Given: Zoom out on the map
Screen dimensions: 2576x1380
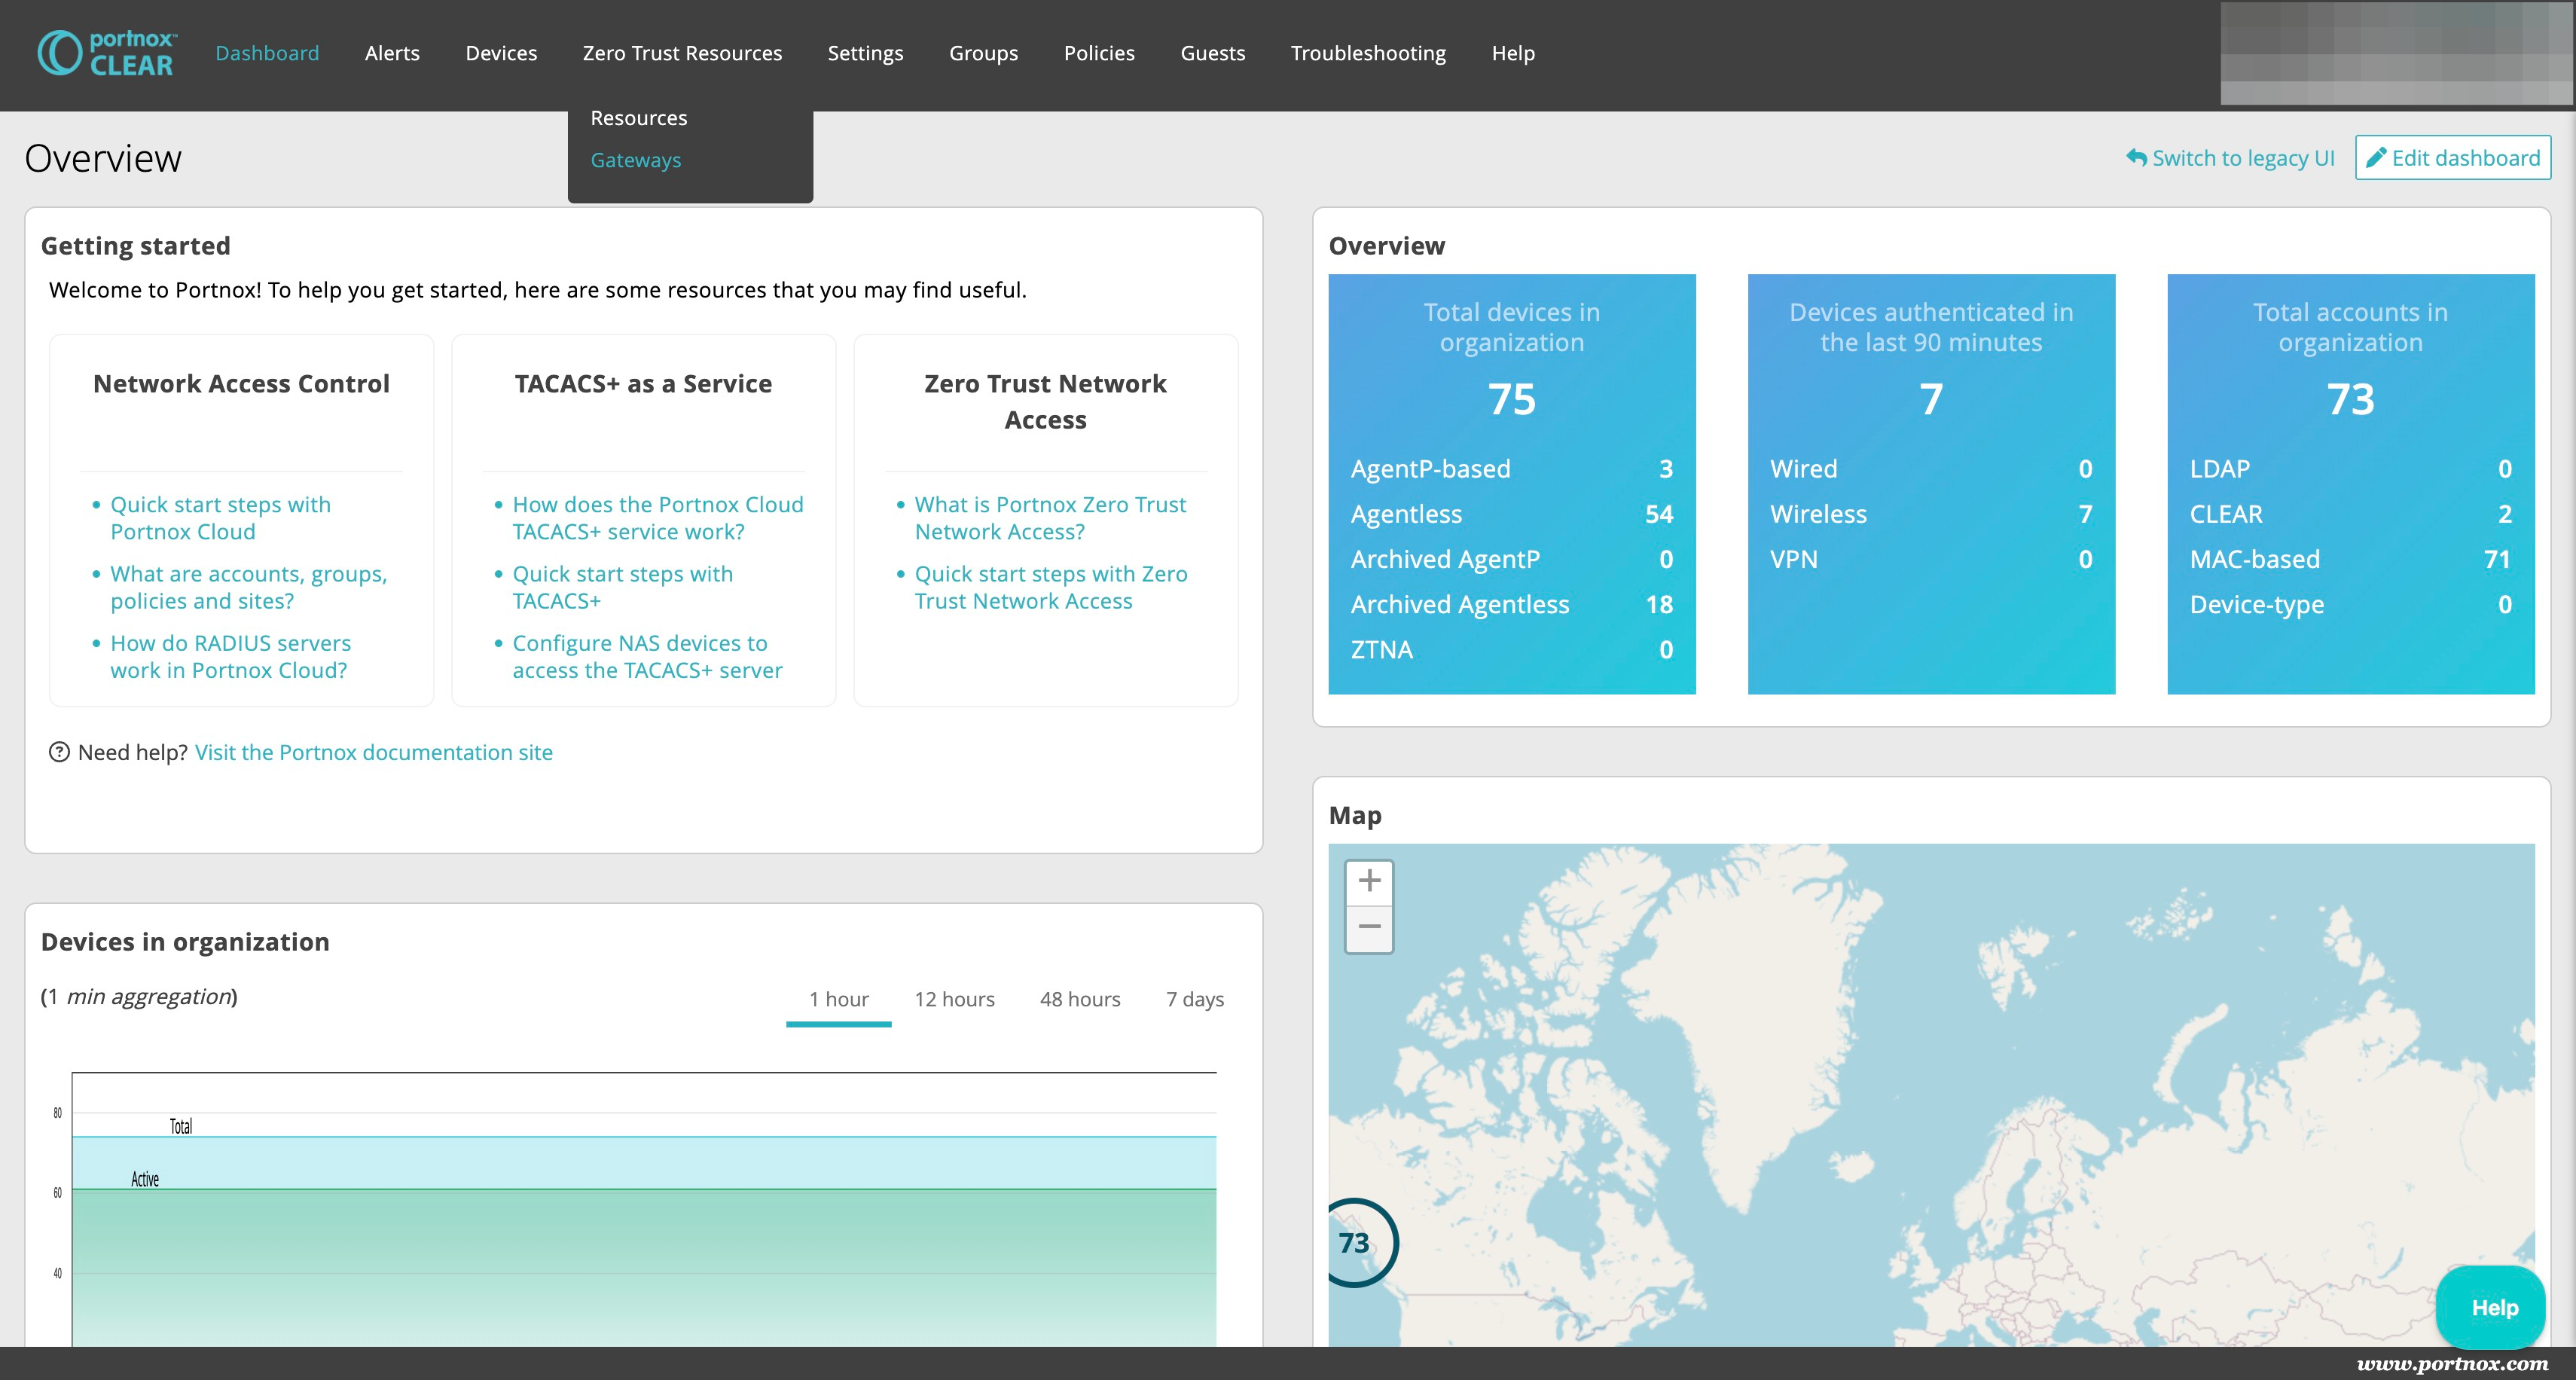Looking at the screenshot, I should click(1369, 928).
